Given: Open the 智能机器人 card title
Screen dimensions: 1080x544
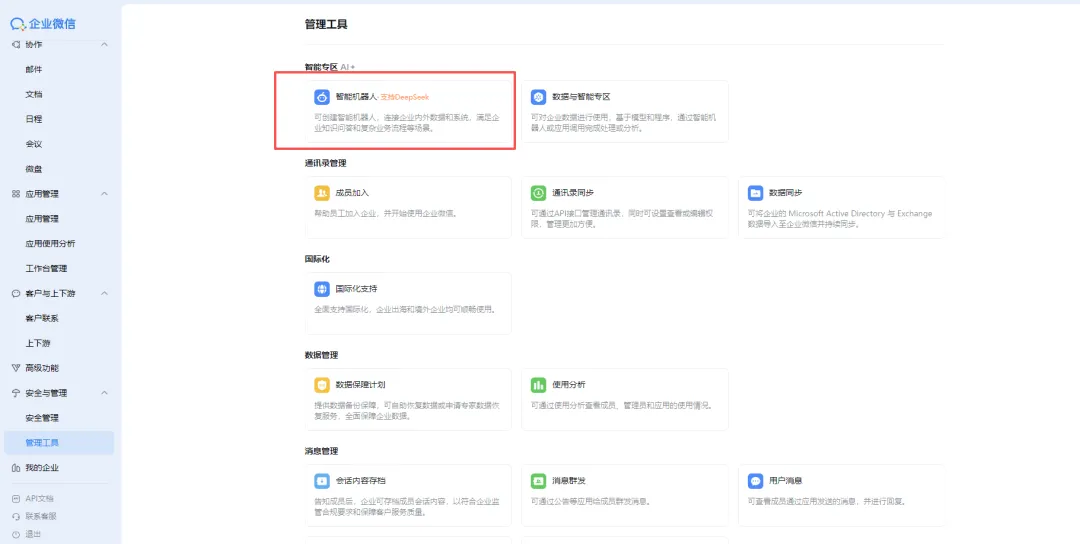Looking at the screenshot, I should tap(357, 97).
